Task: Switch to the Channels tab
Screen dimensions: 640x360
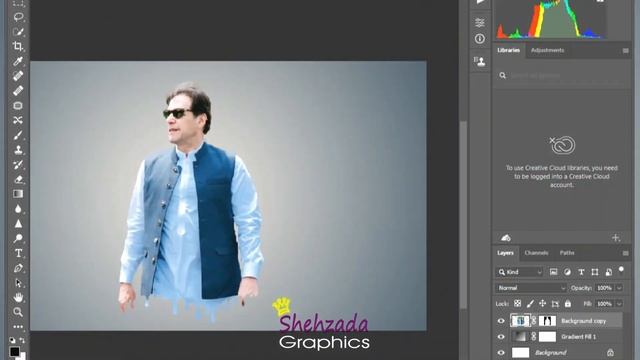Action: (x=536, y=253)
